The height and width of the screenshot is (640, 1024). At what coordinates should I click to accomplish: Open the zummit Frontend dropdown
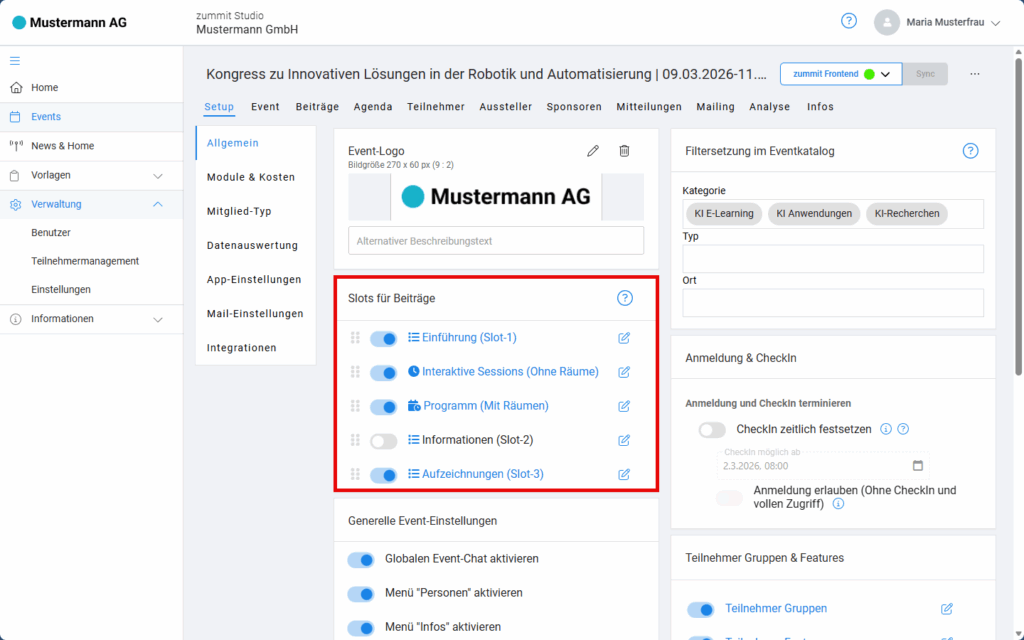tap(885, 74)
